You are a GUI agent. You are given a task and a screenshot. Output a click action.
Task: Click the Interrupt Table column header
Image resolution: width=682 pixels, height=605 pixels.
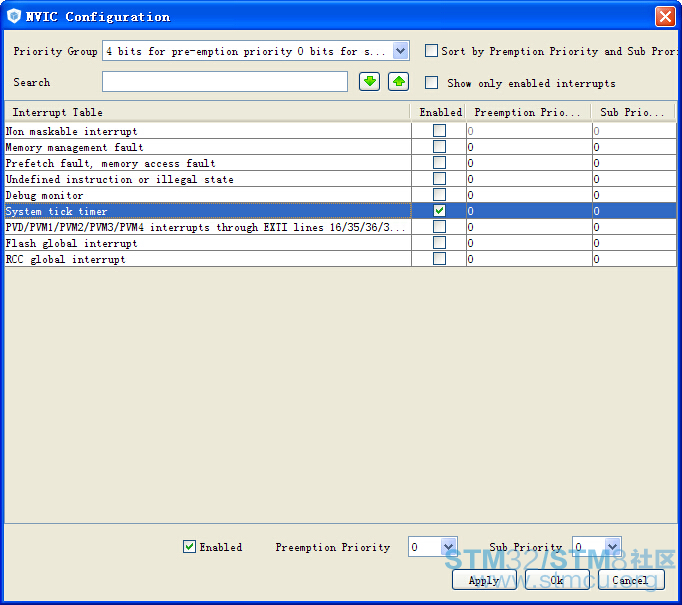[207, 112]
